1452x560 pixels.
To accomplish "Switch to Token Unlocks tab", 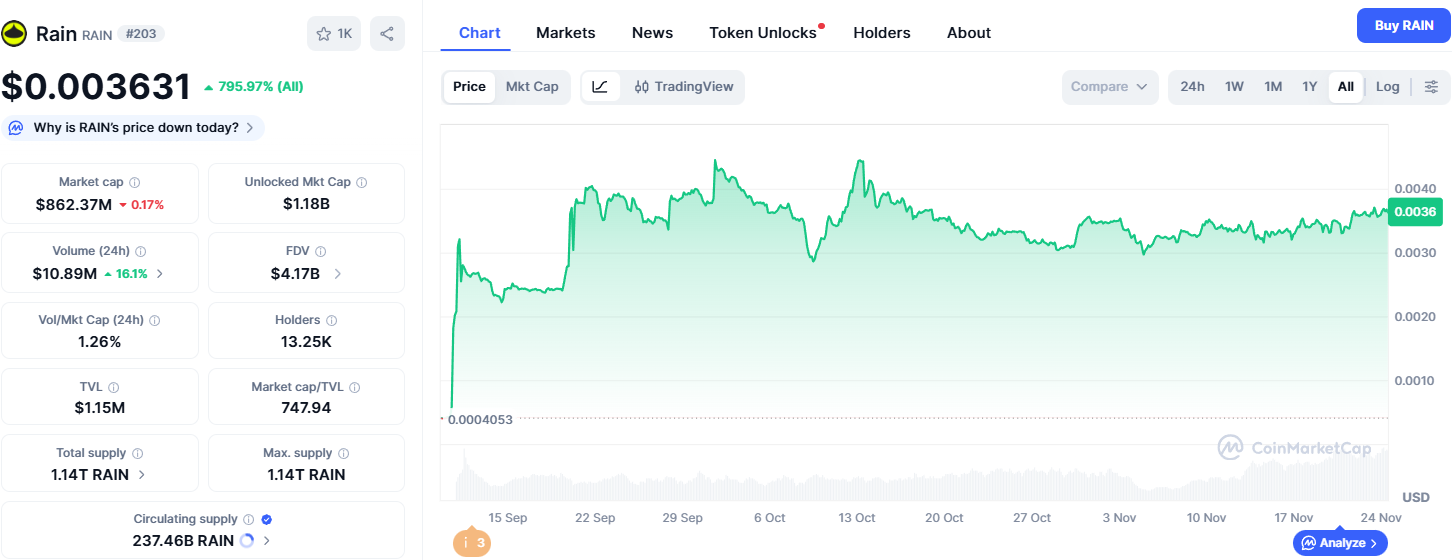I will [763, 33].
